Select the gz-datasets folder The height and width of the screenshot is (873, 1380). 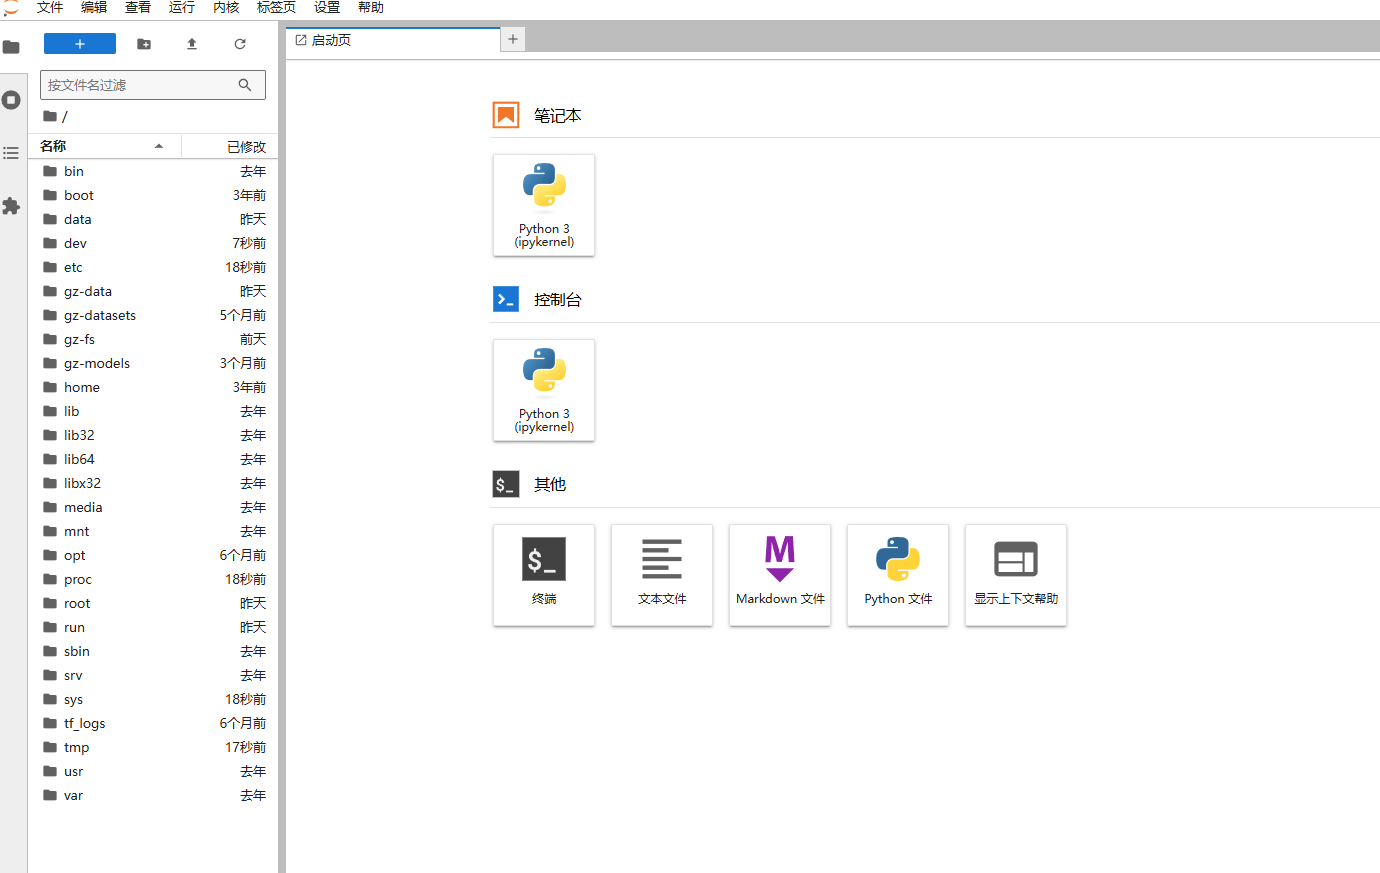tap(100, 315)
